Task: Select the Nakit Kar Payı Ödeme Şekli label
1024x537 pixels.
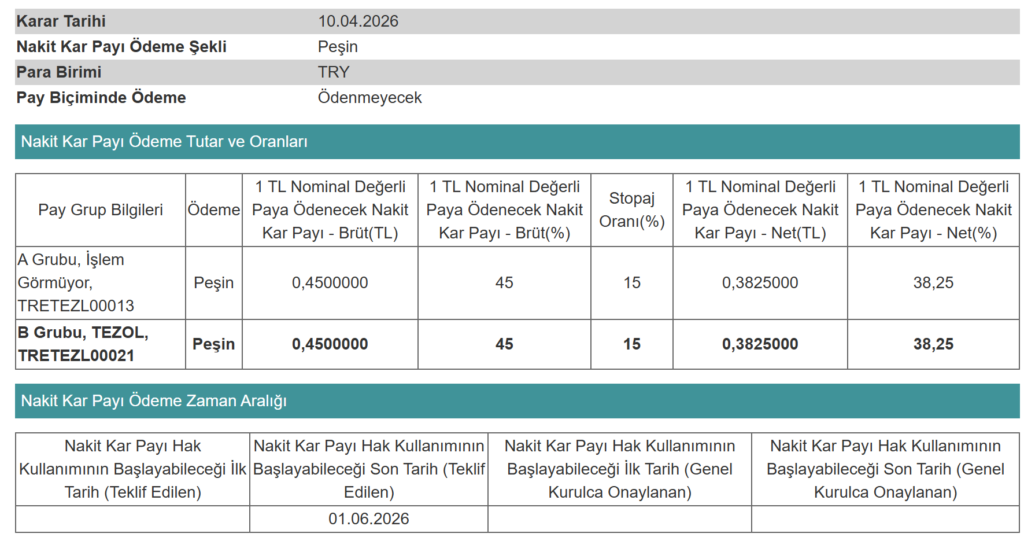Action: 121,47
